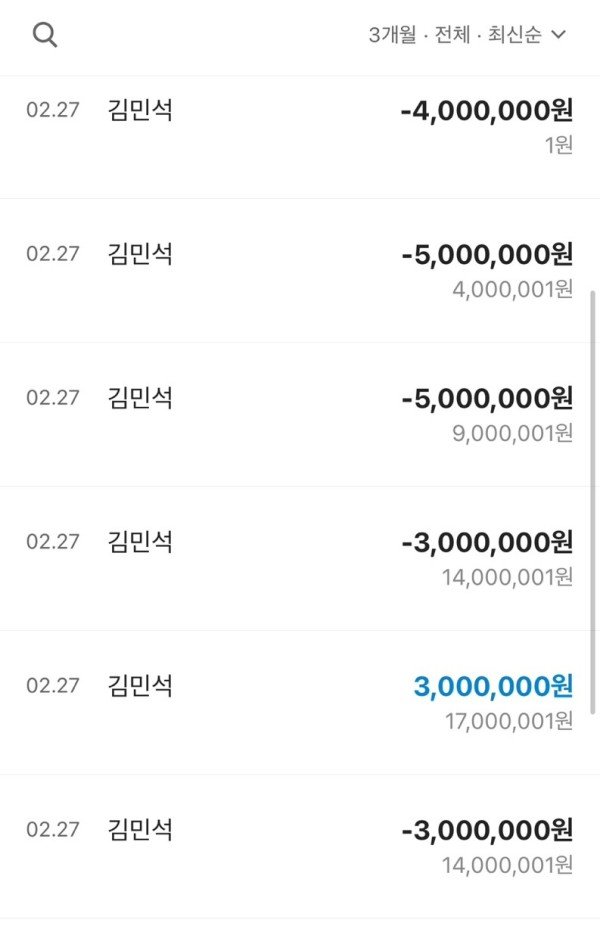Tap the 02.27 date on the -4,000,000원 row
The width and height of the screenshot is (600, 932).
(52, 110)
